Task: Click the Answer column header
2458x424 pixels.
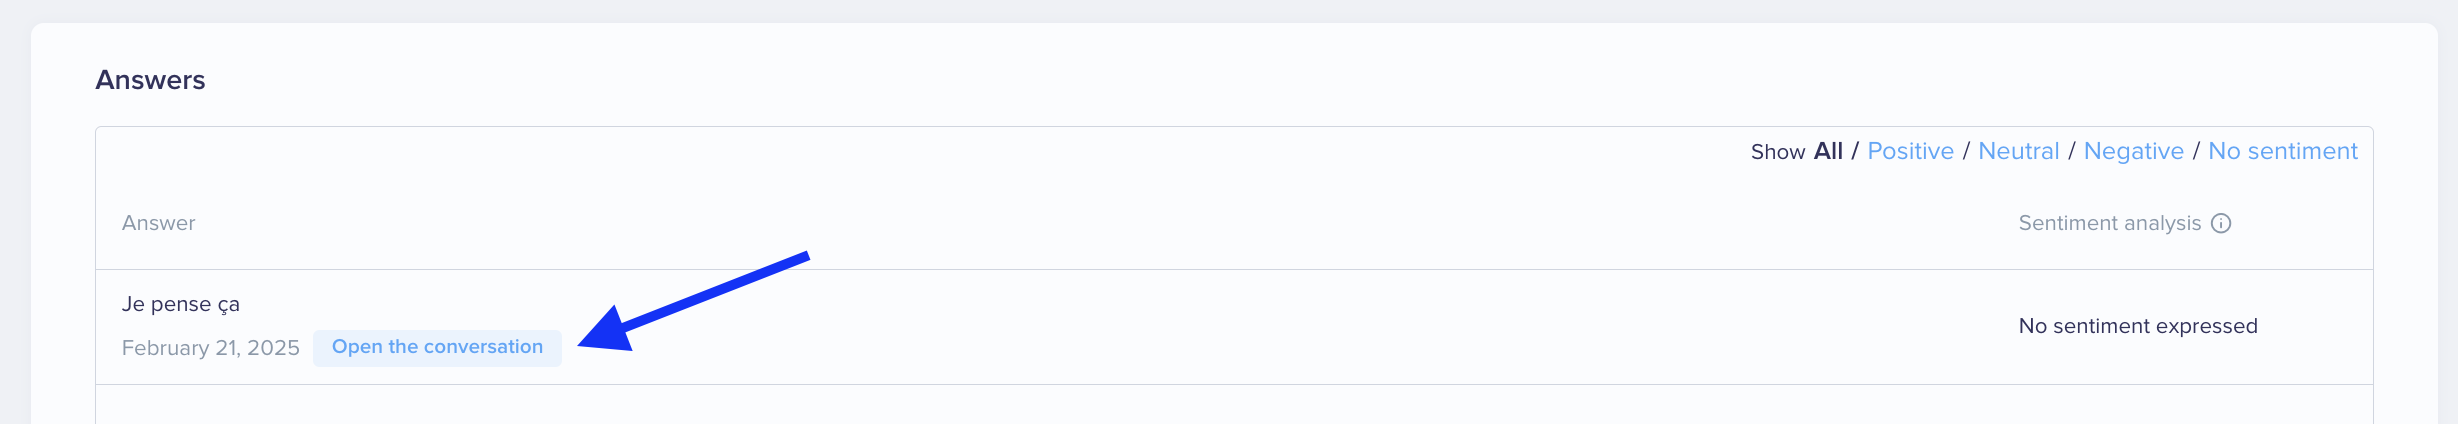Action: (x=159, y=223)
